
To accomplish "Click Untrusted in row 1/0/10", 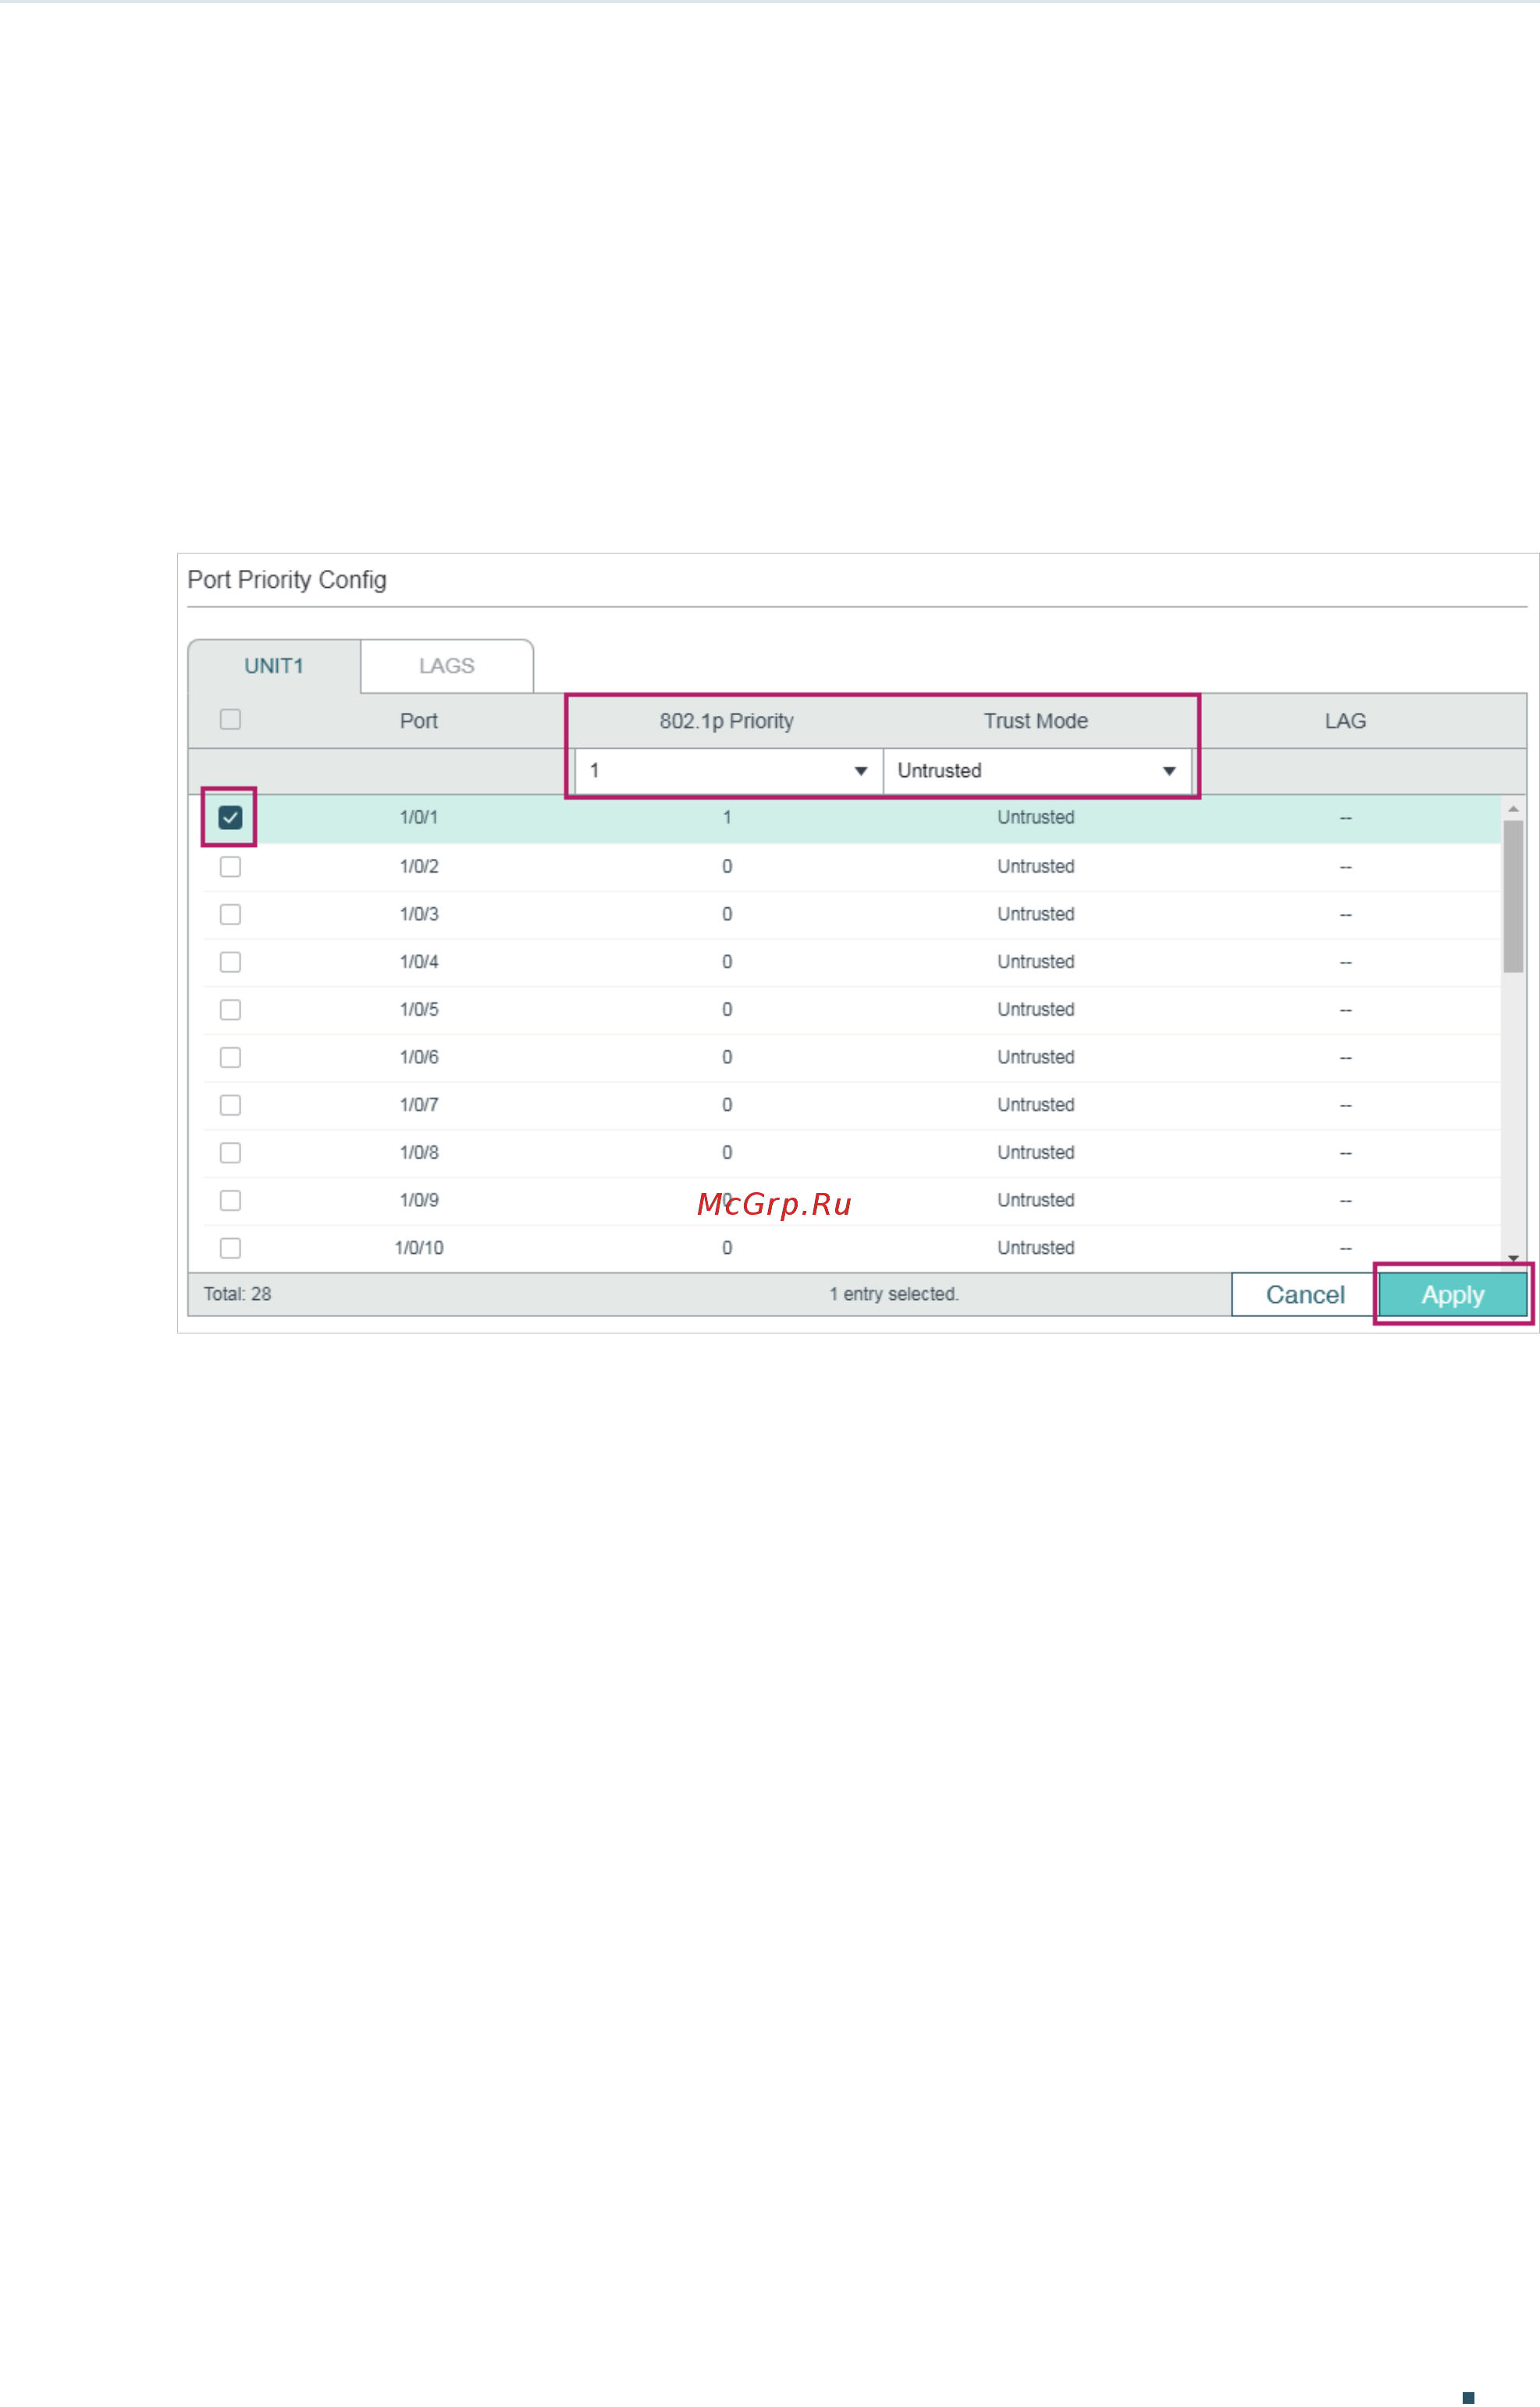I will tap(1036, 1248).
